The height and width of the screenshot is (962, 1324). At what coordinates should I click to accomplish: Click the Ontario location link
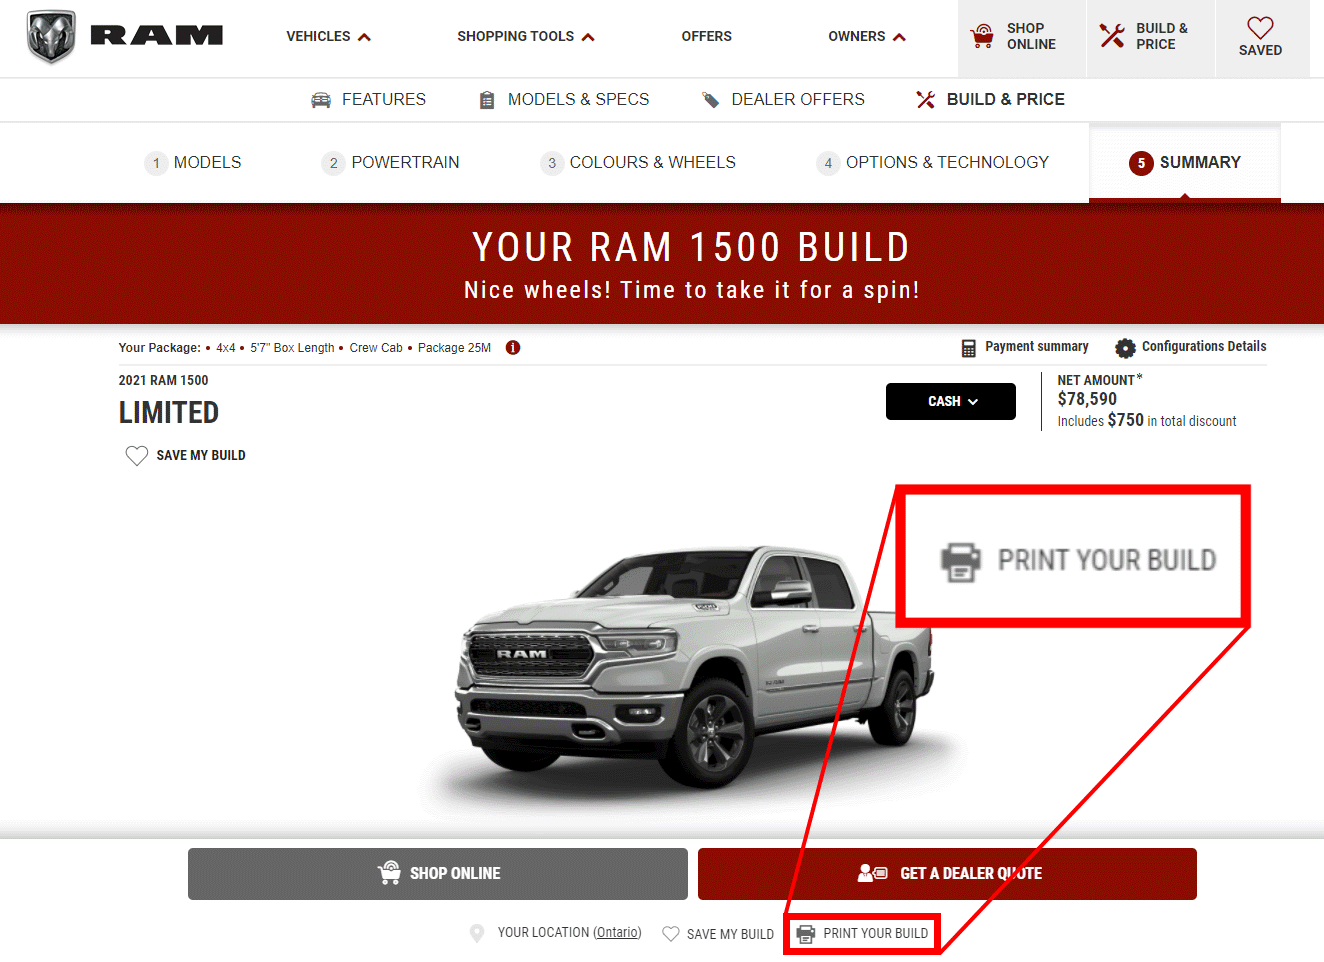[x=617, y=933]
